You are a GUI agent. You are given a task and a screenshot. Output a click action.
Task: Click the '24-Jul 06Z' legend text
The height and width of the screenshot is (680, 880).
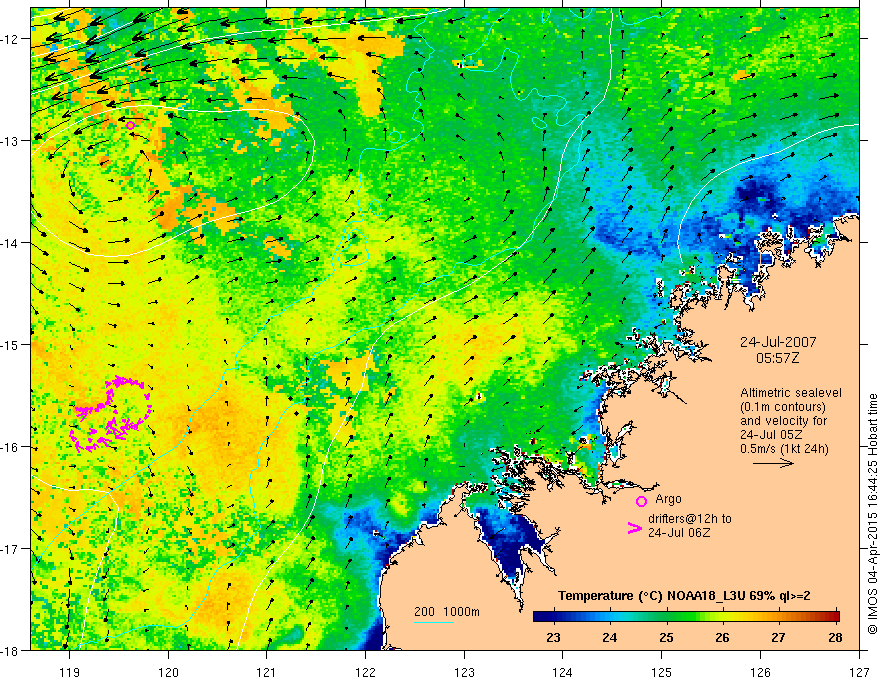(679, 532)
